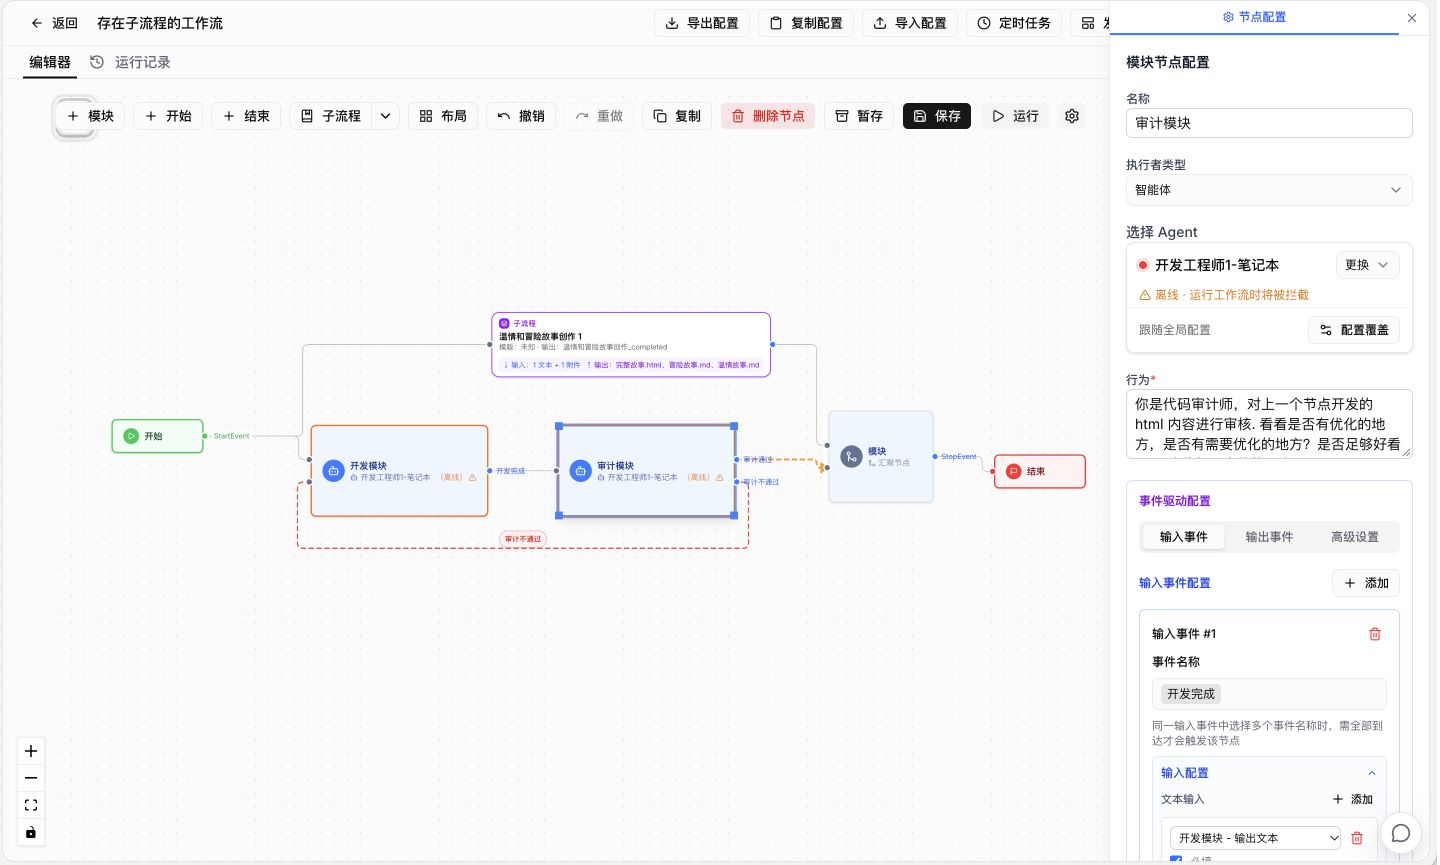Zoom in with the plus control
Viewport: 1440px width, 865px height.
[31, 751]
